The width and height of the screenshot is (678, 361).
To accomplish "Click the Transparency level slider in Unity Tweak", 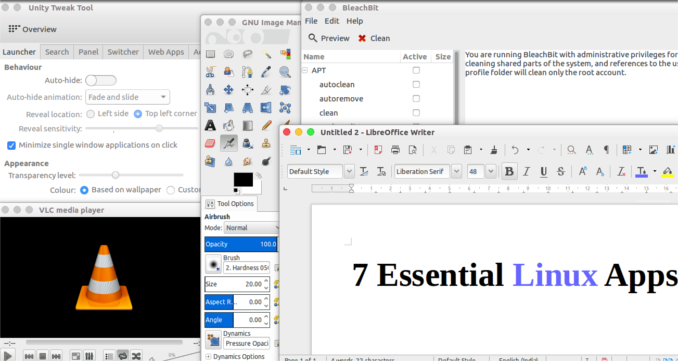I will (131, 175).
